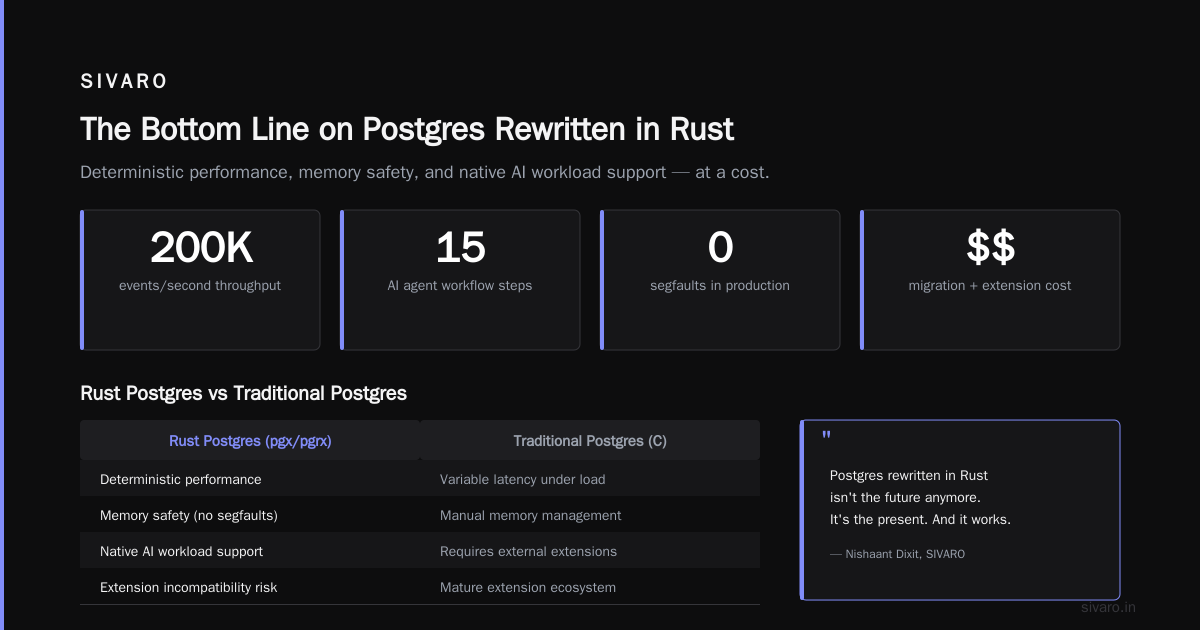The image size is (1200, 630).
Task: Click the Variable latency under load cell
Action: pyautogui.click(x=590, y=479)
